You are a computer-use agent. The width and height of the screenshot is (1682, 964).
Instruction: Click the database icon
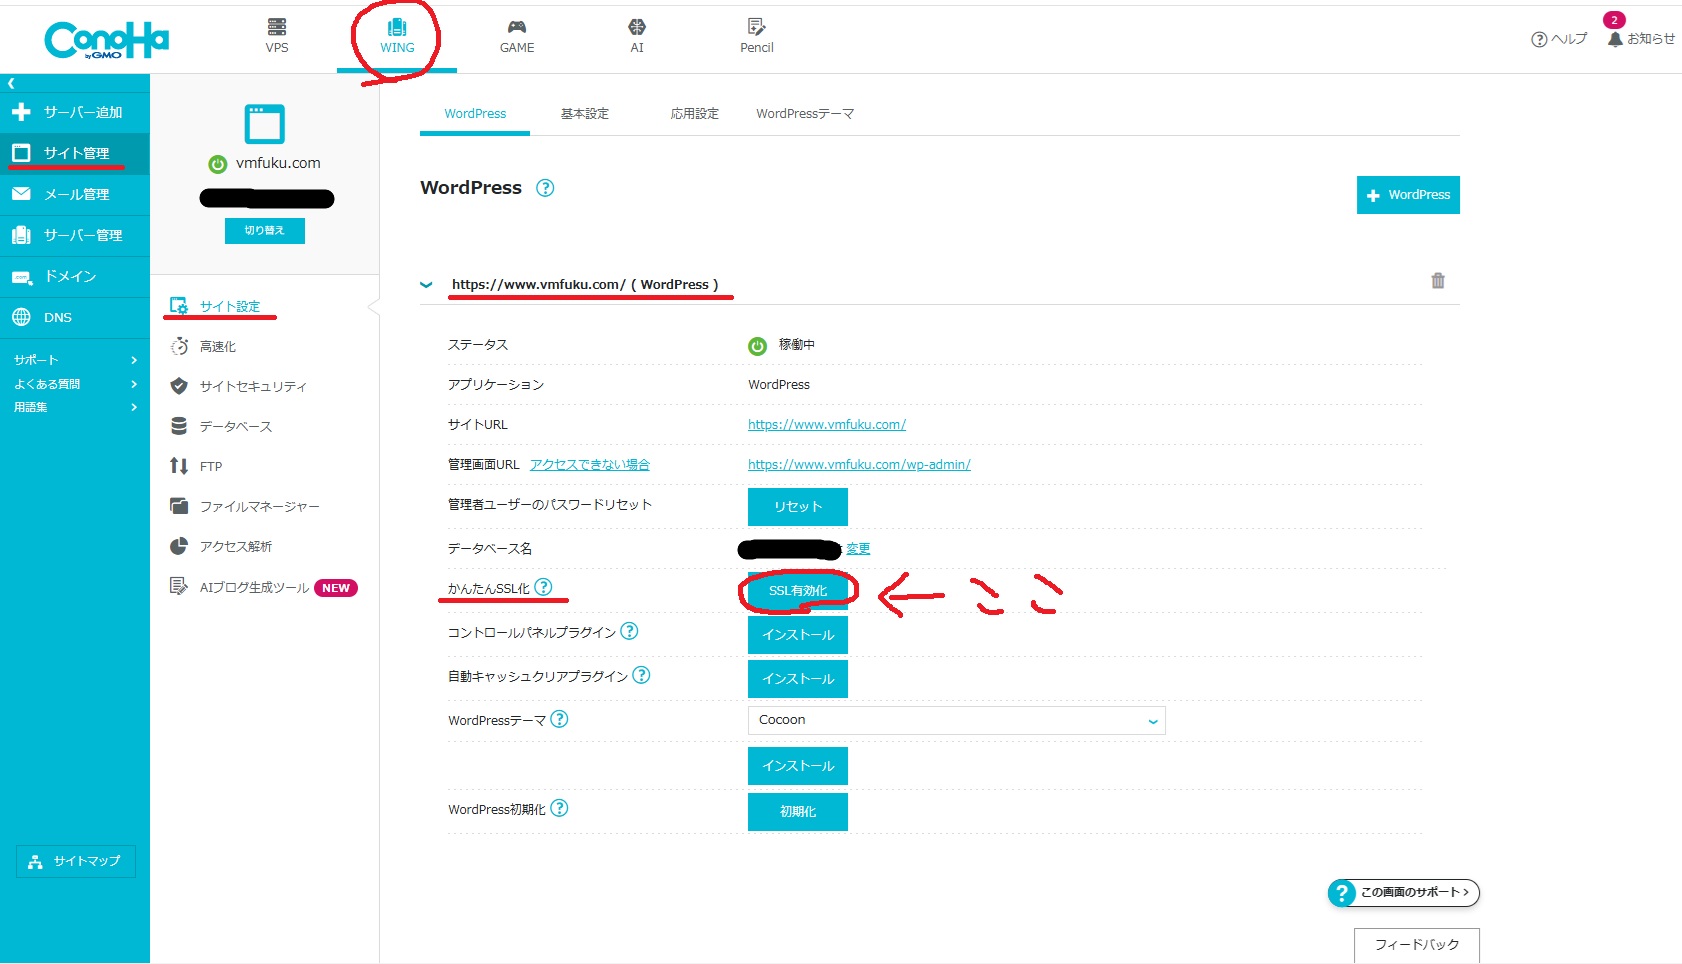pyautogui.click(x=179, y=426)
